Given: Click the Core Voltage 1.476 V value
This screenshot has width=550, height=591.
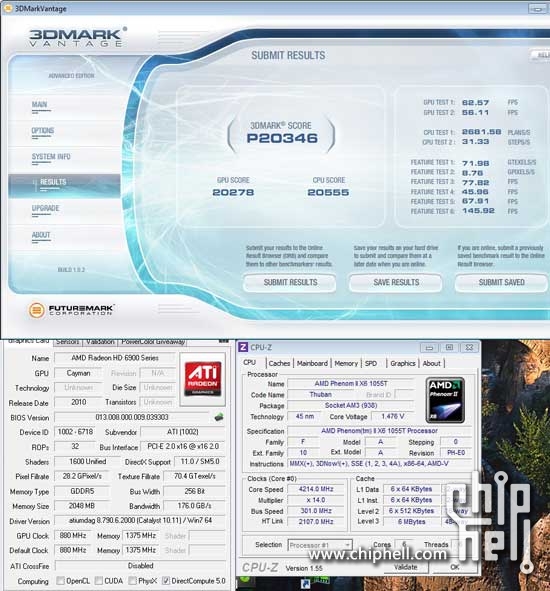Looking at the screenshot, I should point(393,416).
